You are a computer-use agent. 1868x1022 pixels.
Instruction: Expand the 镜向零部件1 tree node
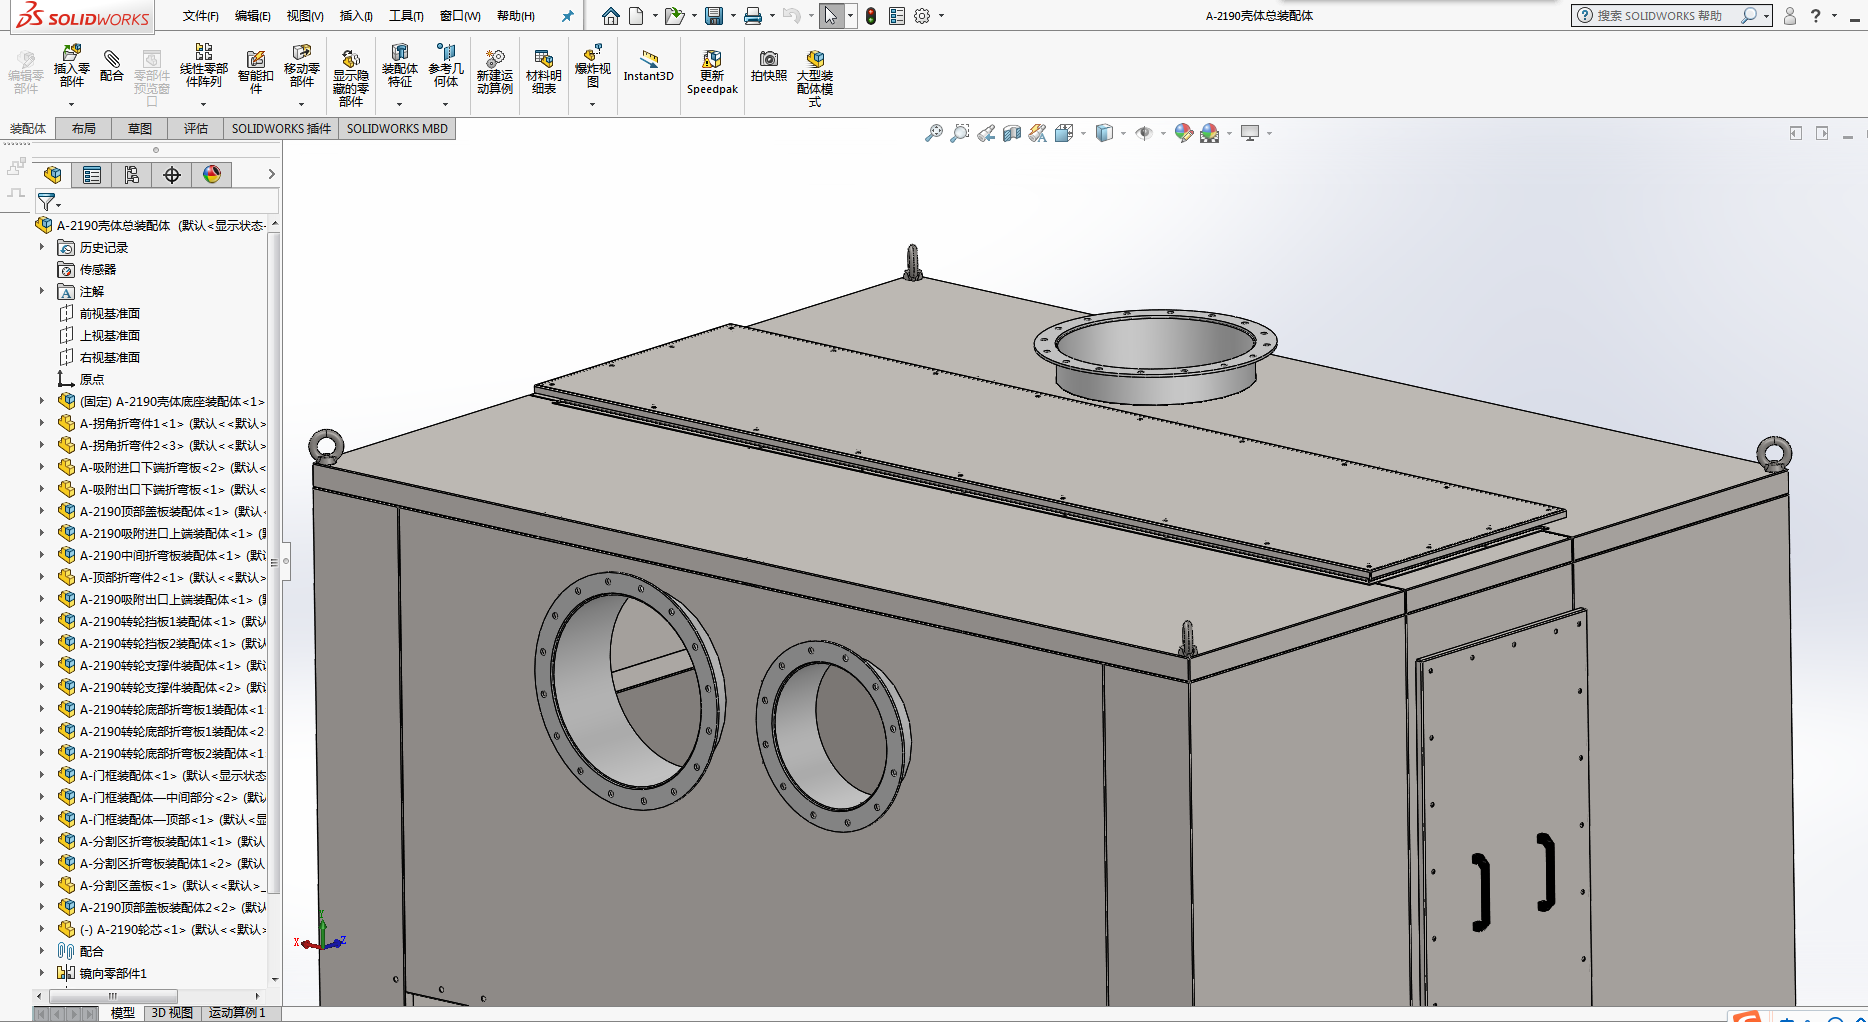(42, 973)
